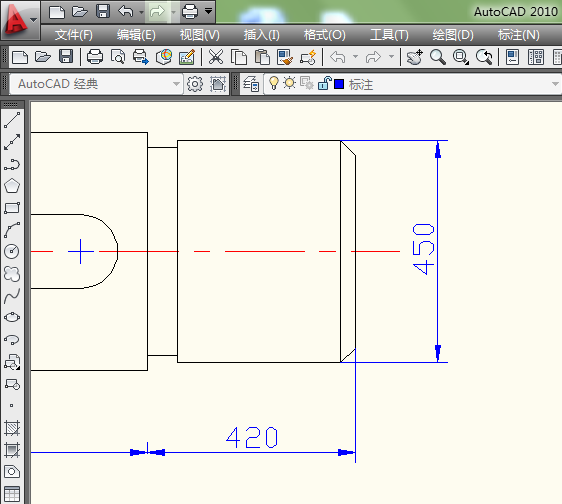The image size is (562, 504).
Task: Open the Layer Properties Manager icon
Action: 251,84
